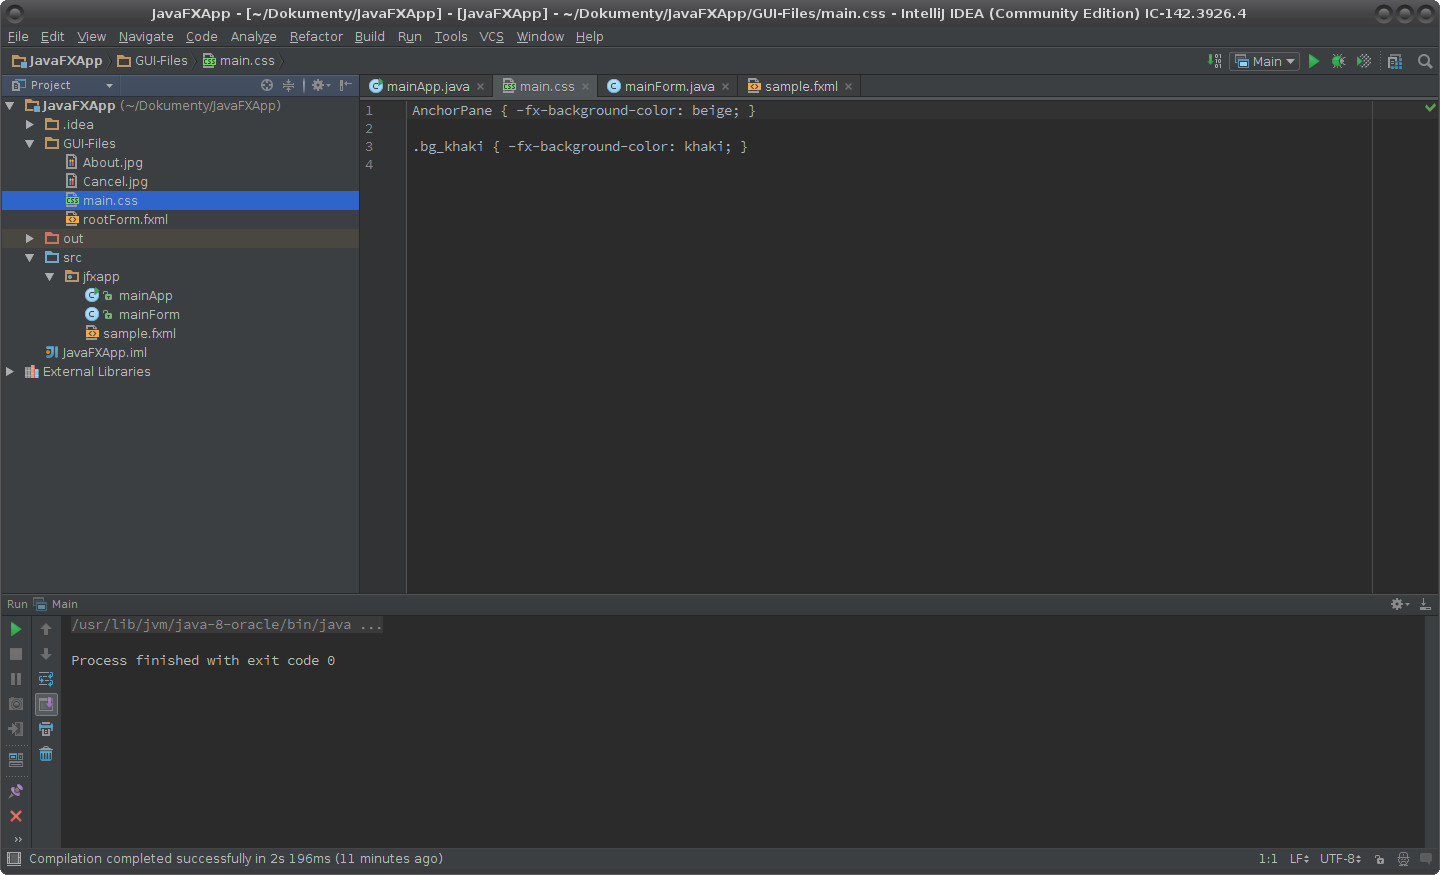1440x875 pixels.
Task: Print the console output
Action: (46, 729)
